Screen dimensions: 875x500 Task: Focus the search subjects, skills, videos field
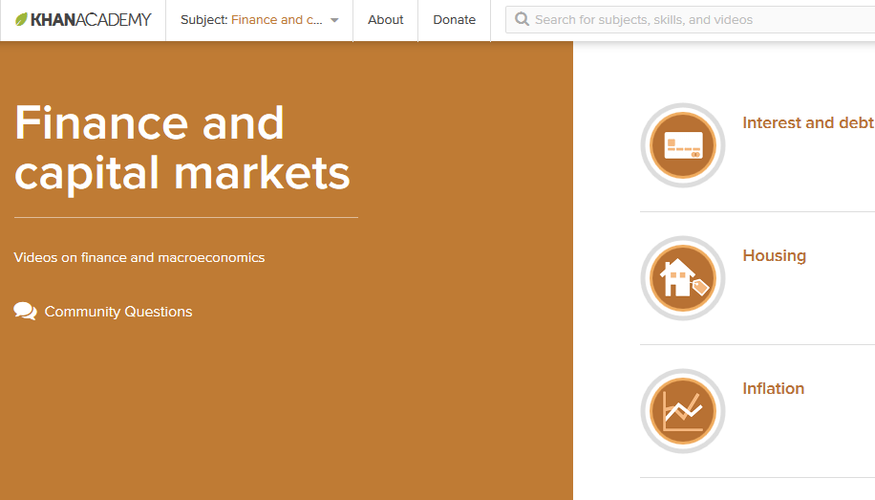point(690,20)
